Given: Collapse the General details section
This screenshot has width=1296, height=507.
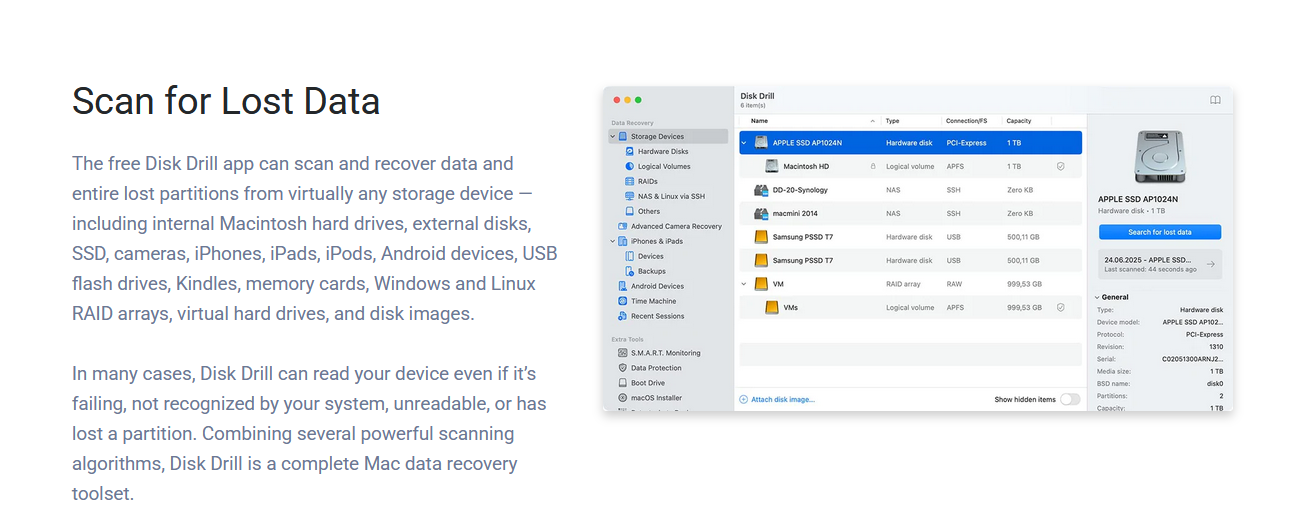Looking at the screenshot, I should (x=1097, y=297).
